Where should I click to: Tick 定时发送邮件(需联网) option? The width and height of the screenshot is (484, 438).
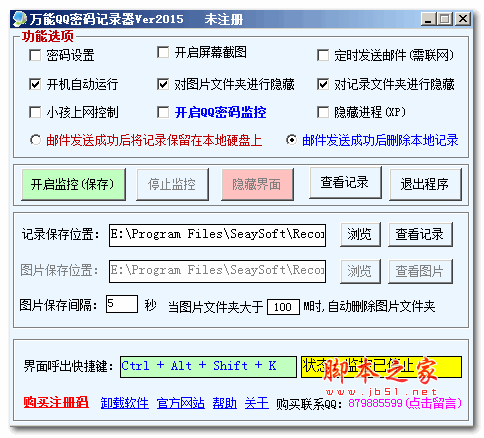coord(323,55)
